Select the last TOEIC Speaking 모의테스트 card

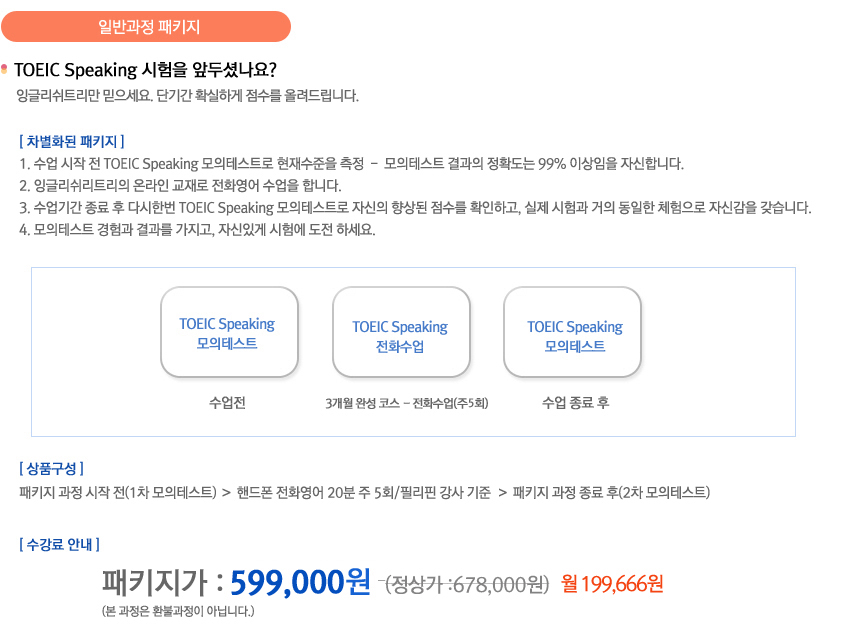(x=573, y=332)
